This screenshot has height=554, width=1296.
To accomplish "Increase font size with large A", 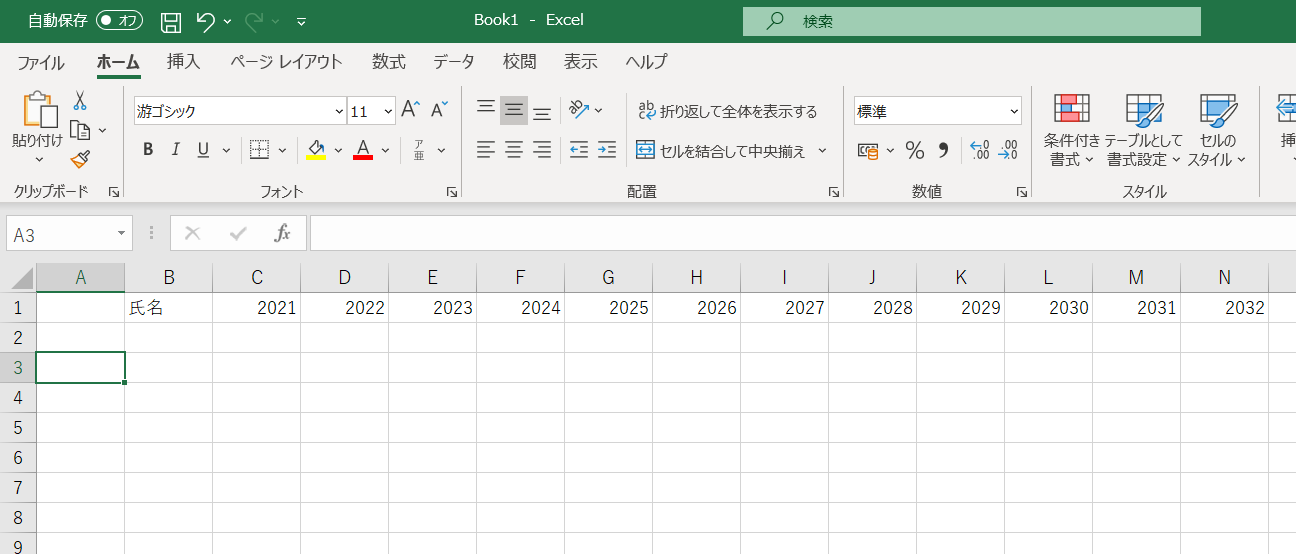I will coord(410,111).
